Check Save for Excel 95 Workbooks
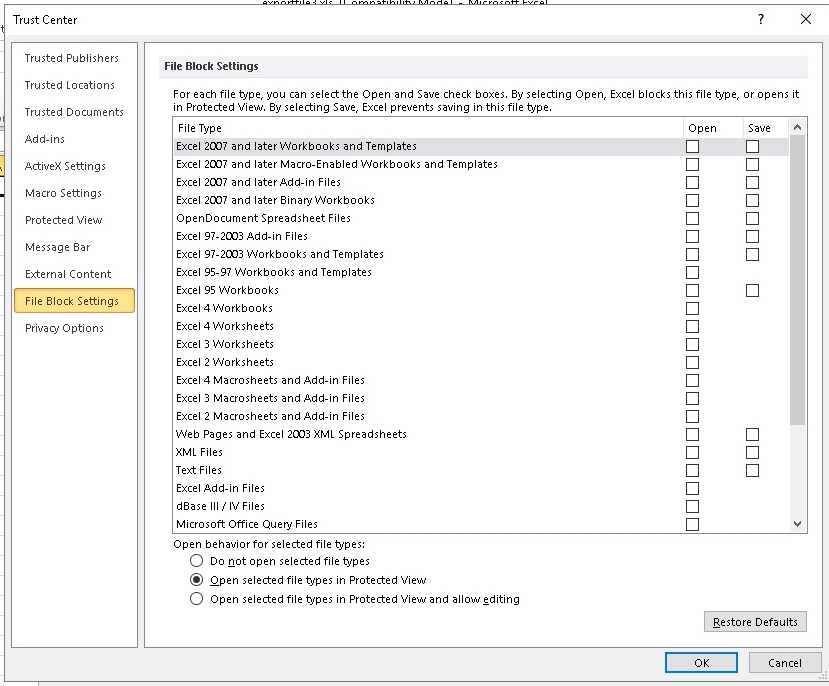 pyautogui.click(x=752, y=290)
